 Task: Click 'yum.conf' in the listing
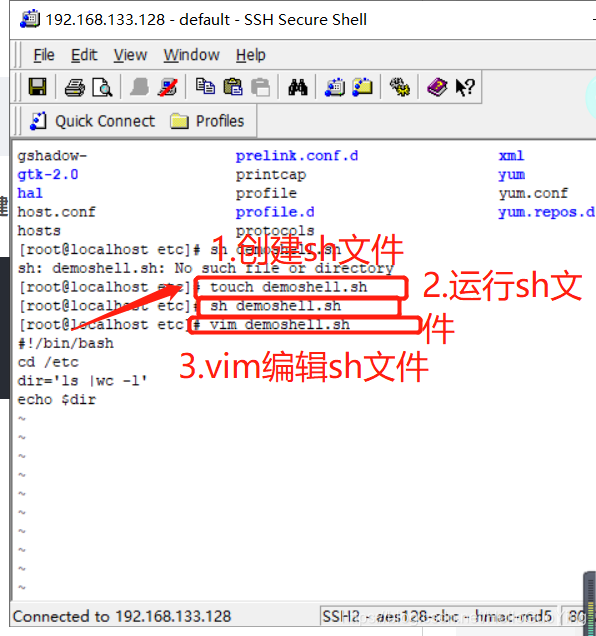tap(533, 193)
